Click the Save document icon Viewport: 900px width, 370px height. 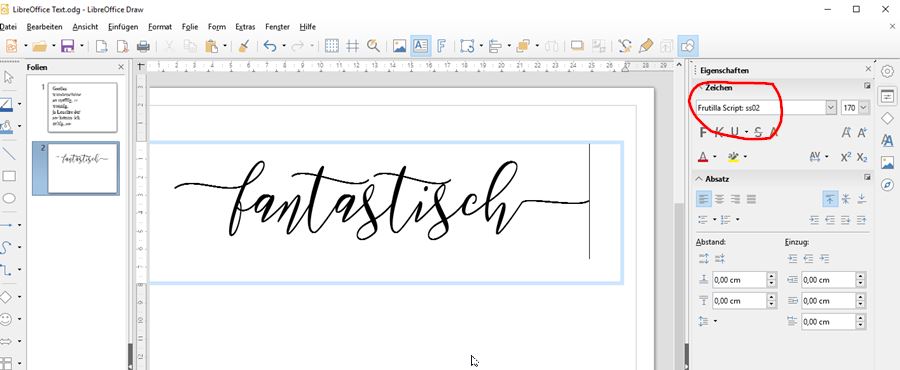click(67, 46)
